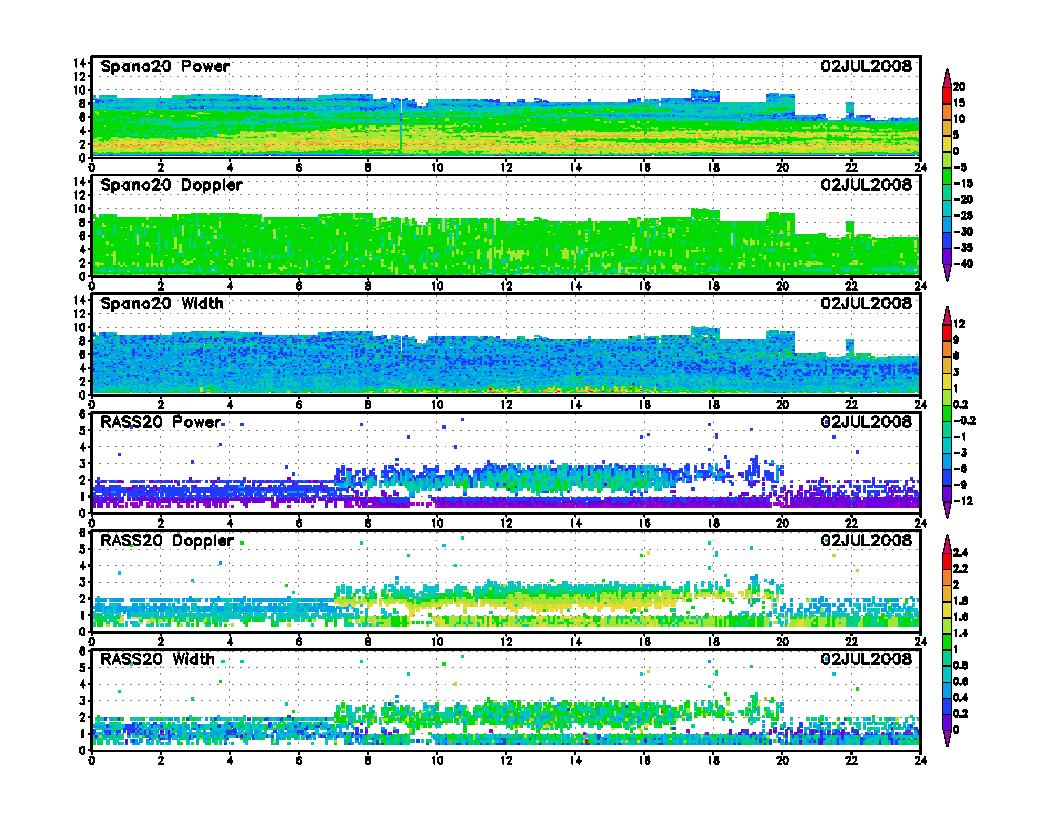Image resolution: width=1056 pixels, height=816 pixels.
Task: Click the value 1.4 on the bottom colorbar
Action: pos(961,634)
